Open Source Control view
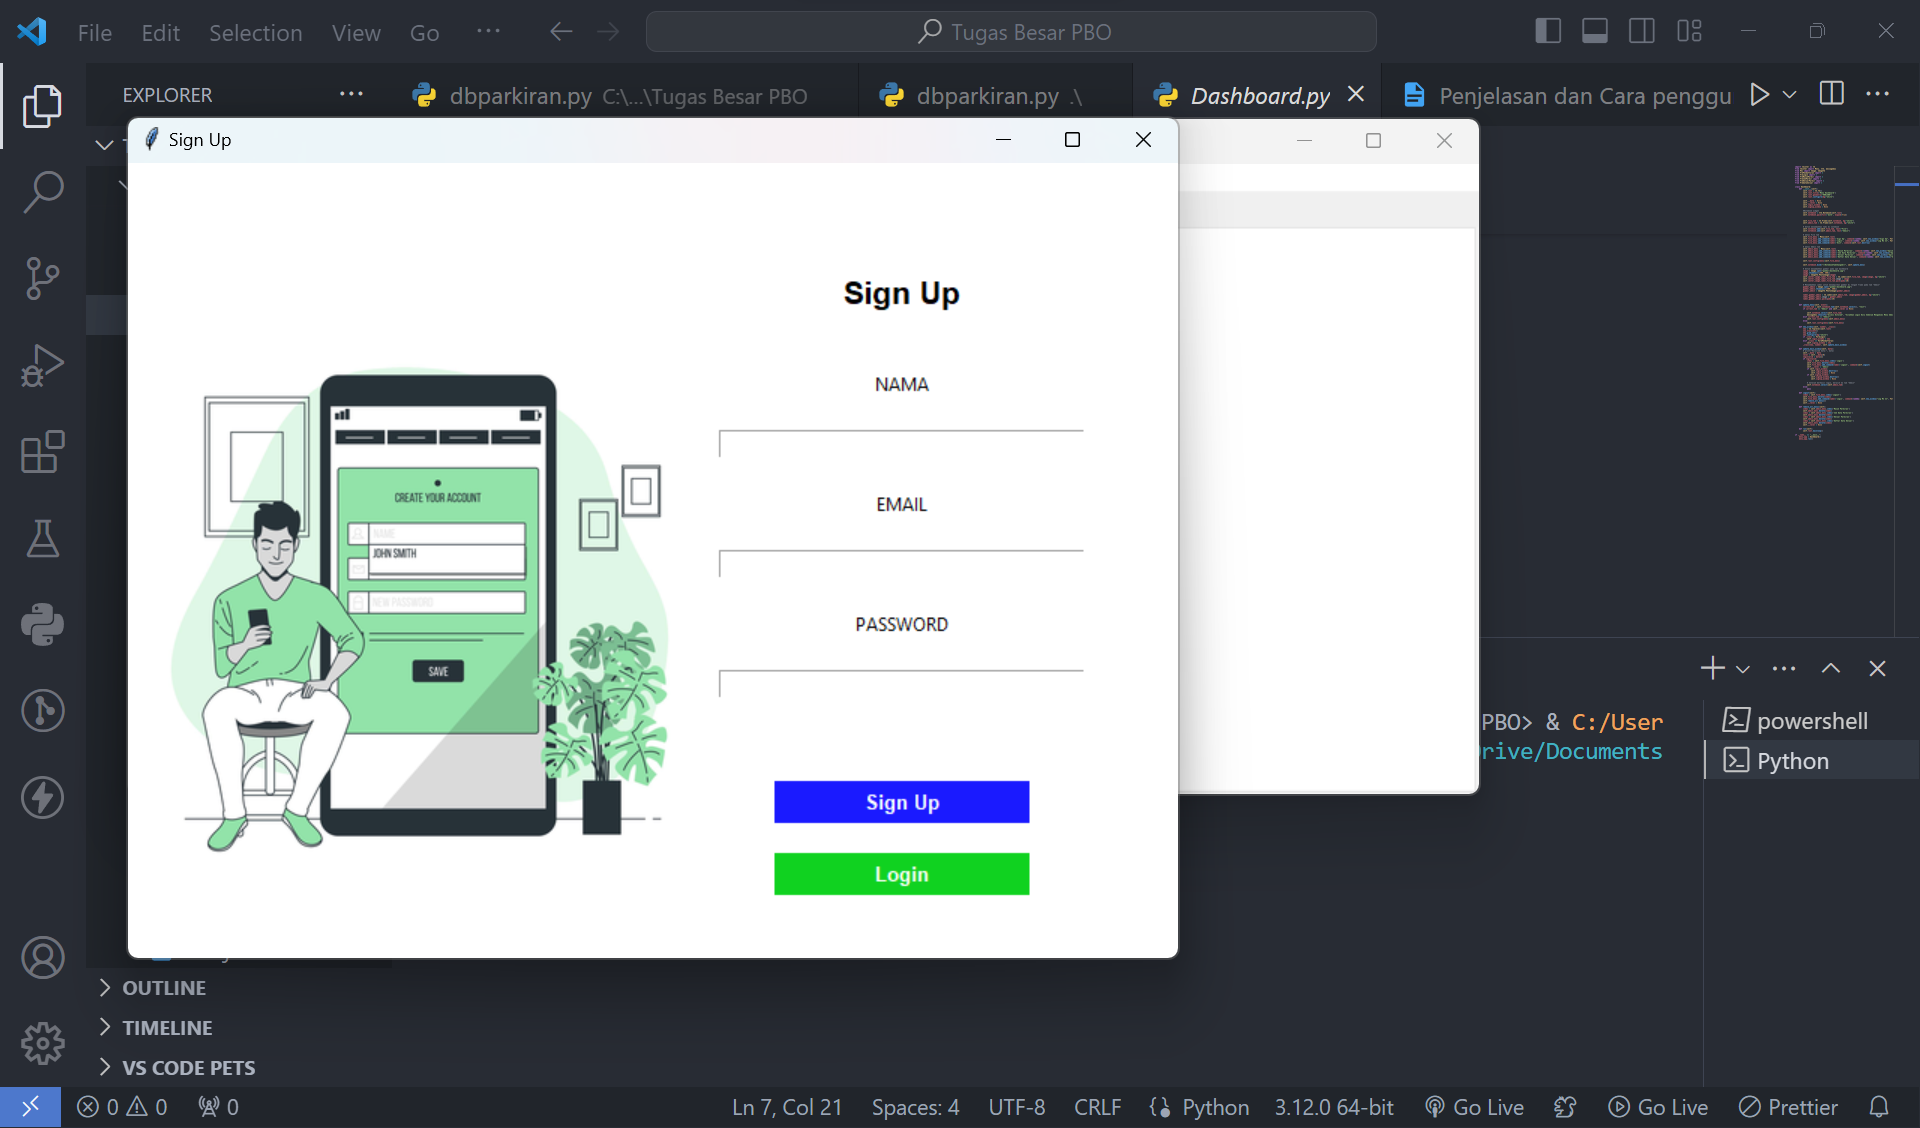Screen dimensions: 1920x1128 [x=42, y=278]
